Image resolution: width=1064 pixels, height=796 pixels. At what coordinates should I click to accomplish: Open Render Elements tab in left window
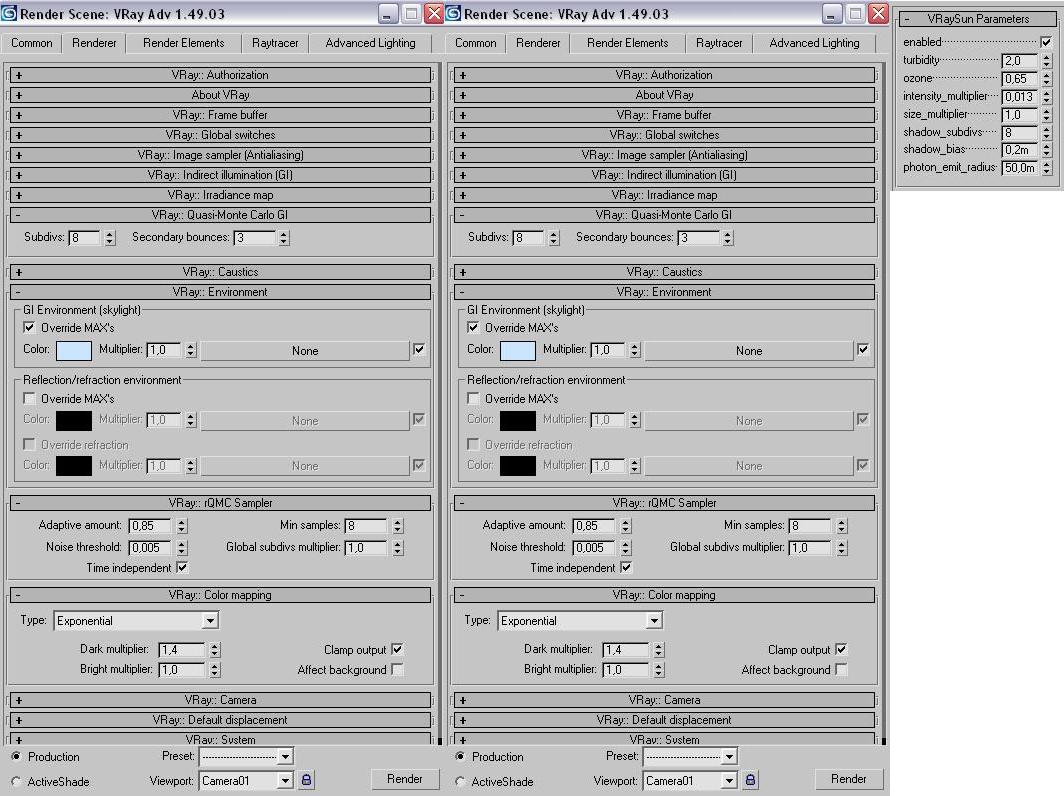click(183, 43)
